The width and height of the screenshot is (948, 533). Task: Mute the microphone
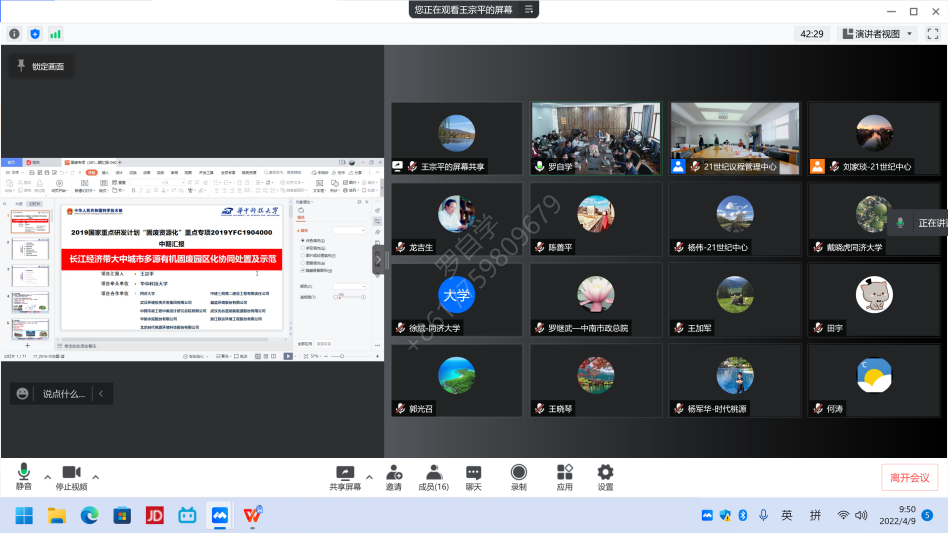(x=23, y=476)
